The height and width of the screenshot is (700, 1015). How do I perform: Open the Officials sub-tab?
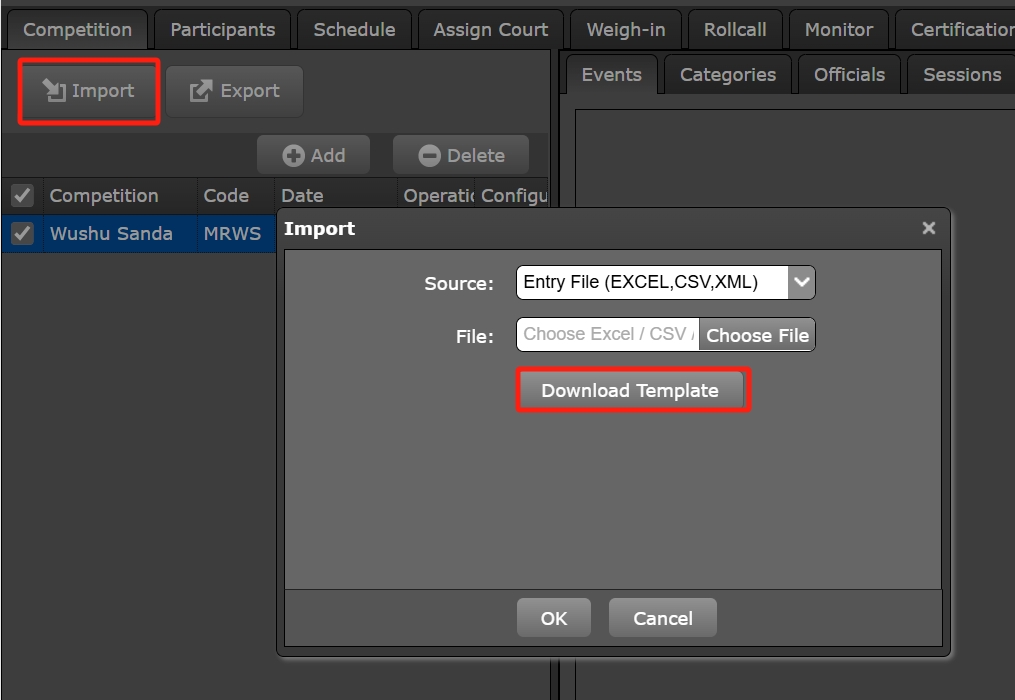point(849,74)
